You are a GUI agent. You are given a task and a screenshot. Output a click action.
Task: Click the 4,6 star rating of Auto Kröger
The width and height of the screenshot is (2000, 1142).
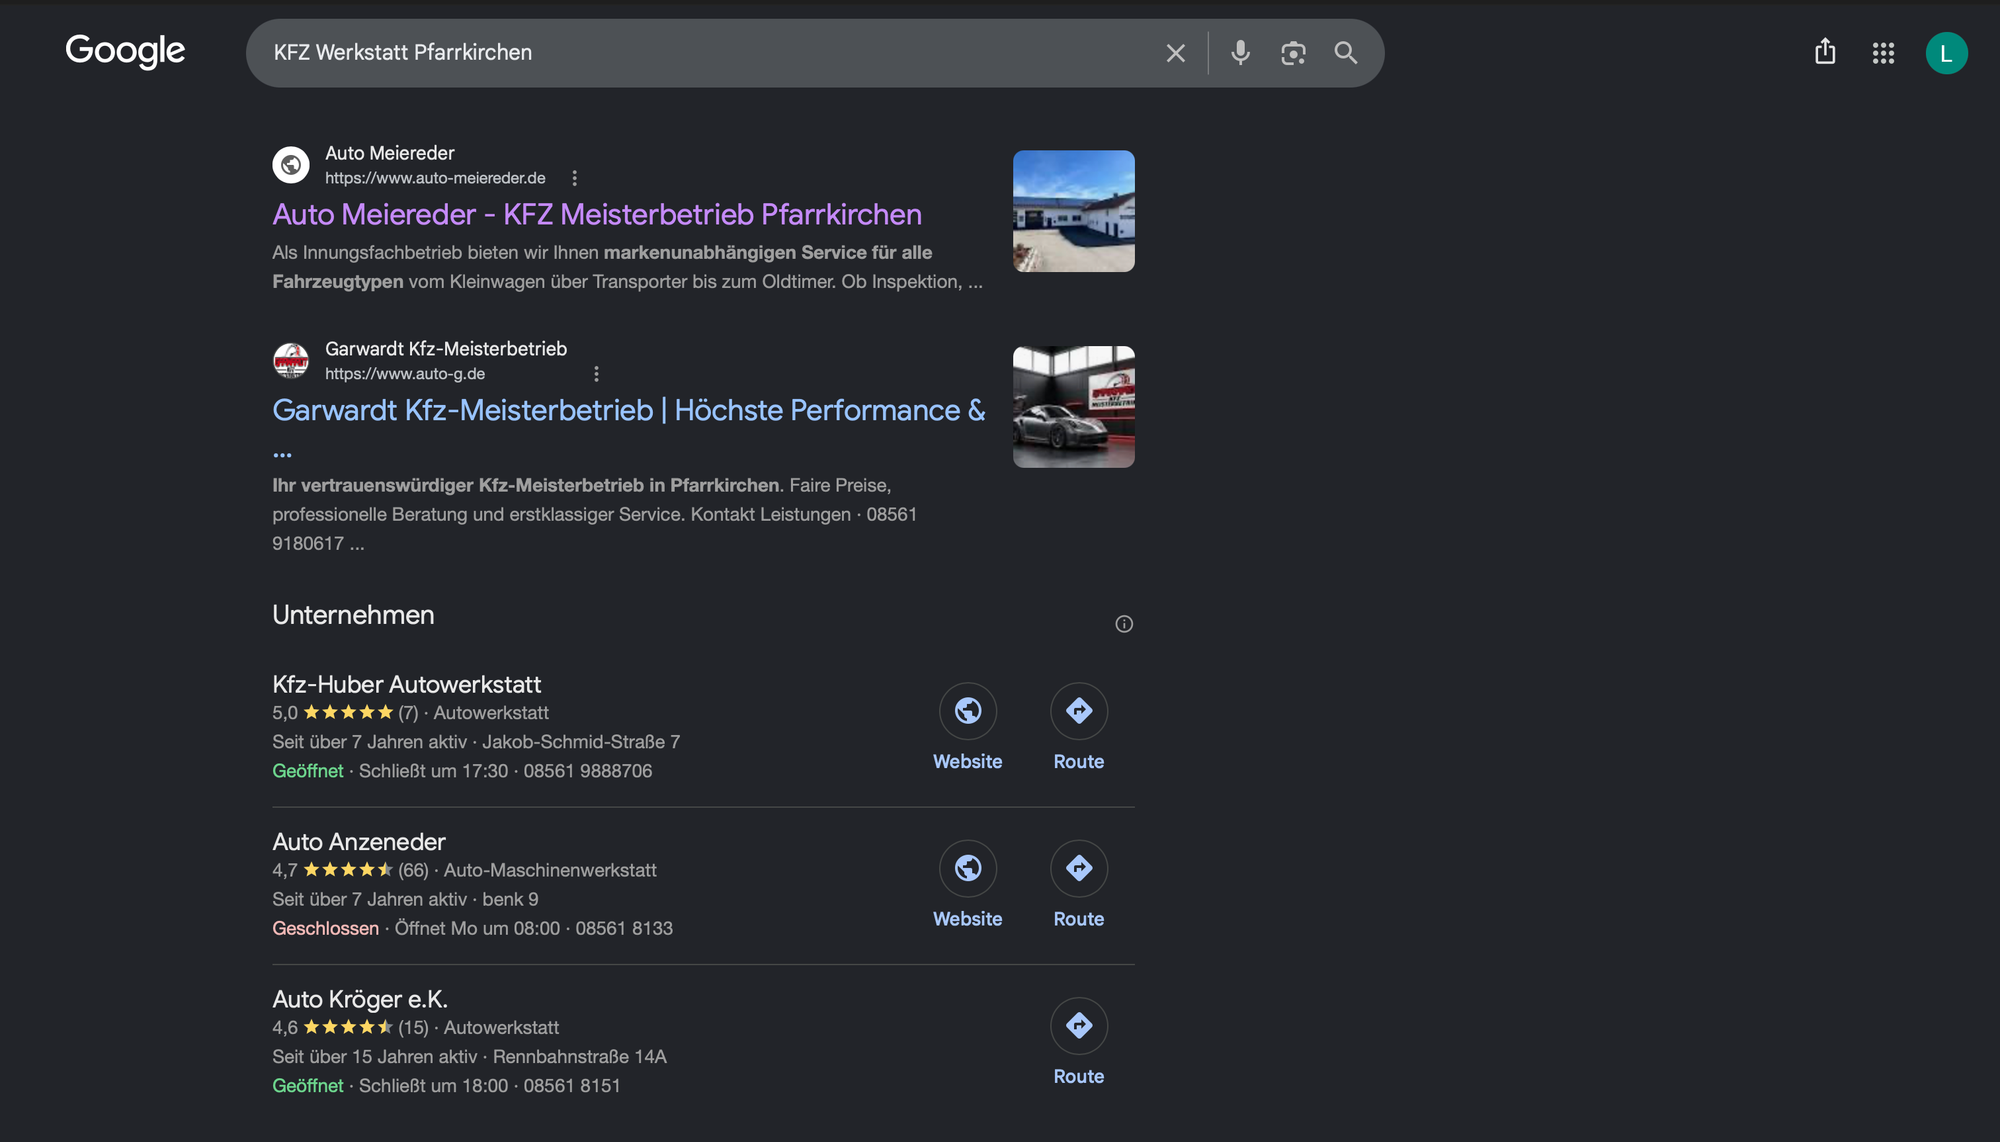point(350,1027)
